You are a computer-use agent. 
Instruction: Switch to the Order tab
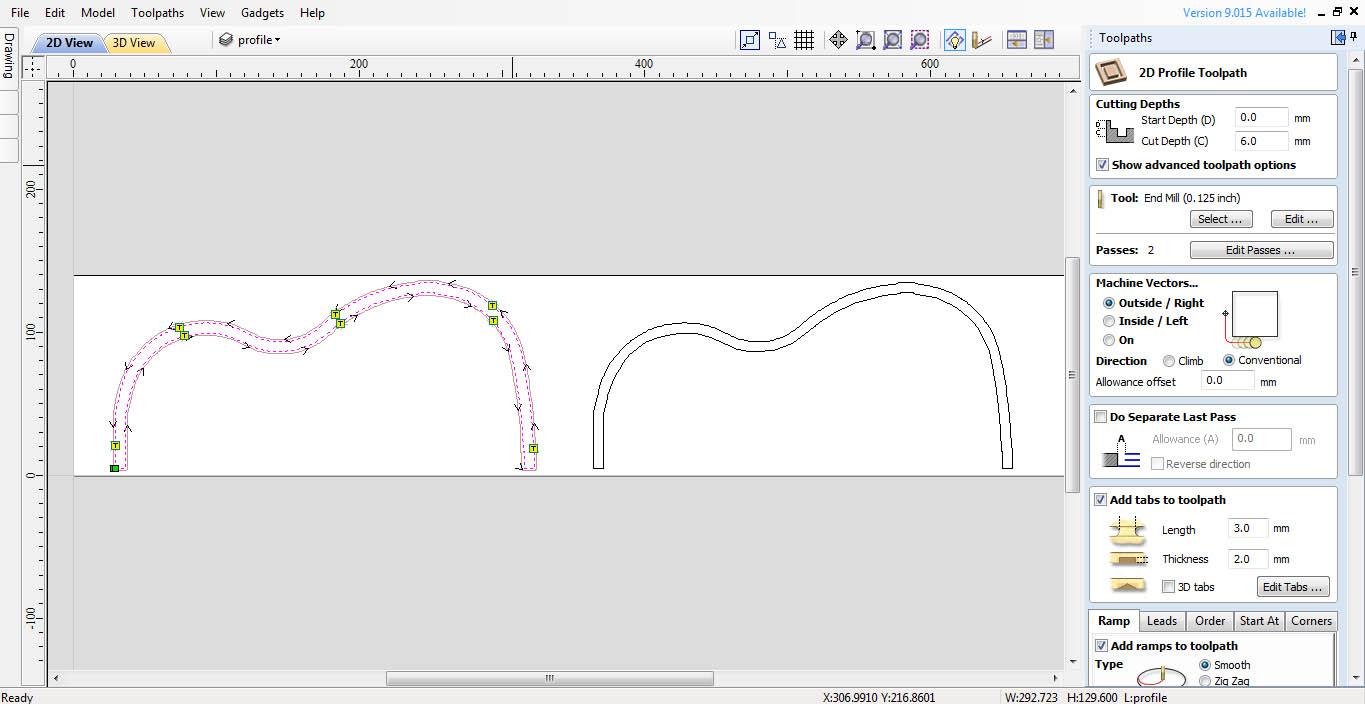click(1210, 621)
